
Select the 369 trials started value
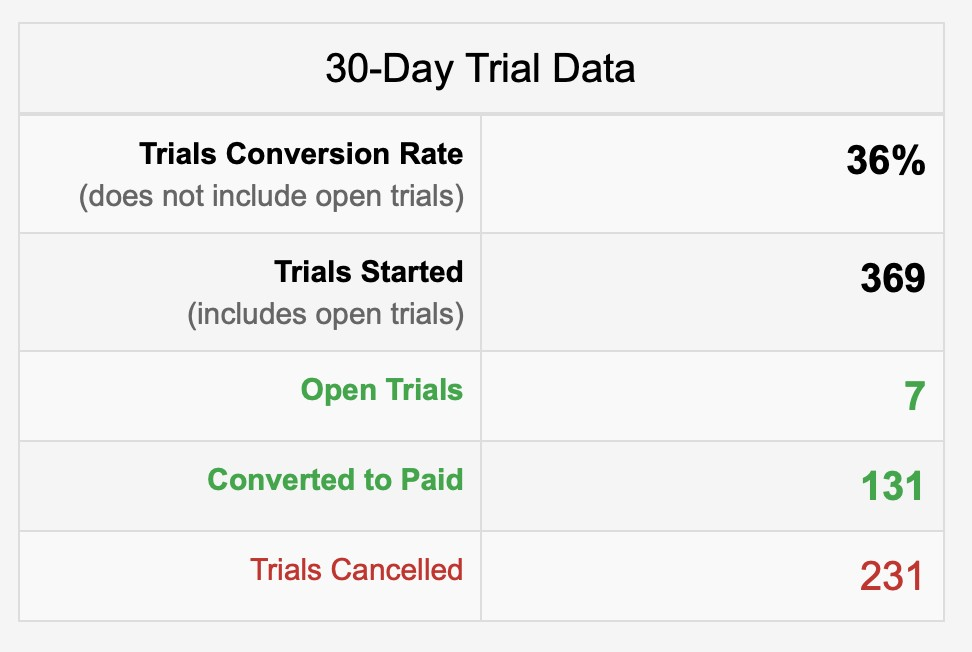tap(893, 278)
